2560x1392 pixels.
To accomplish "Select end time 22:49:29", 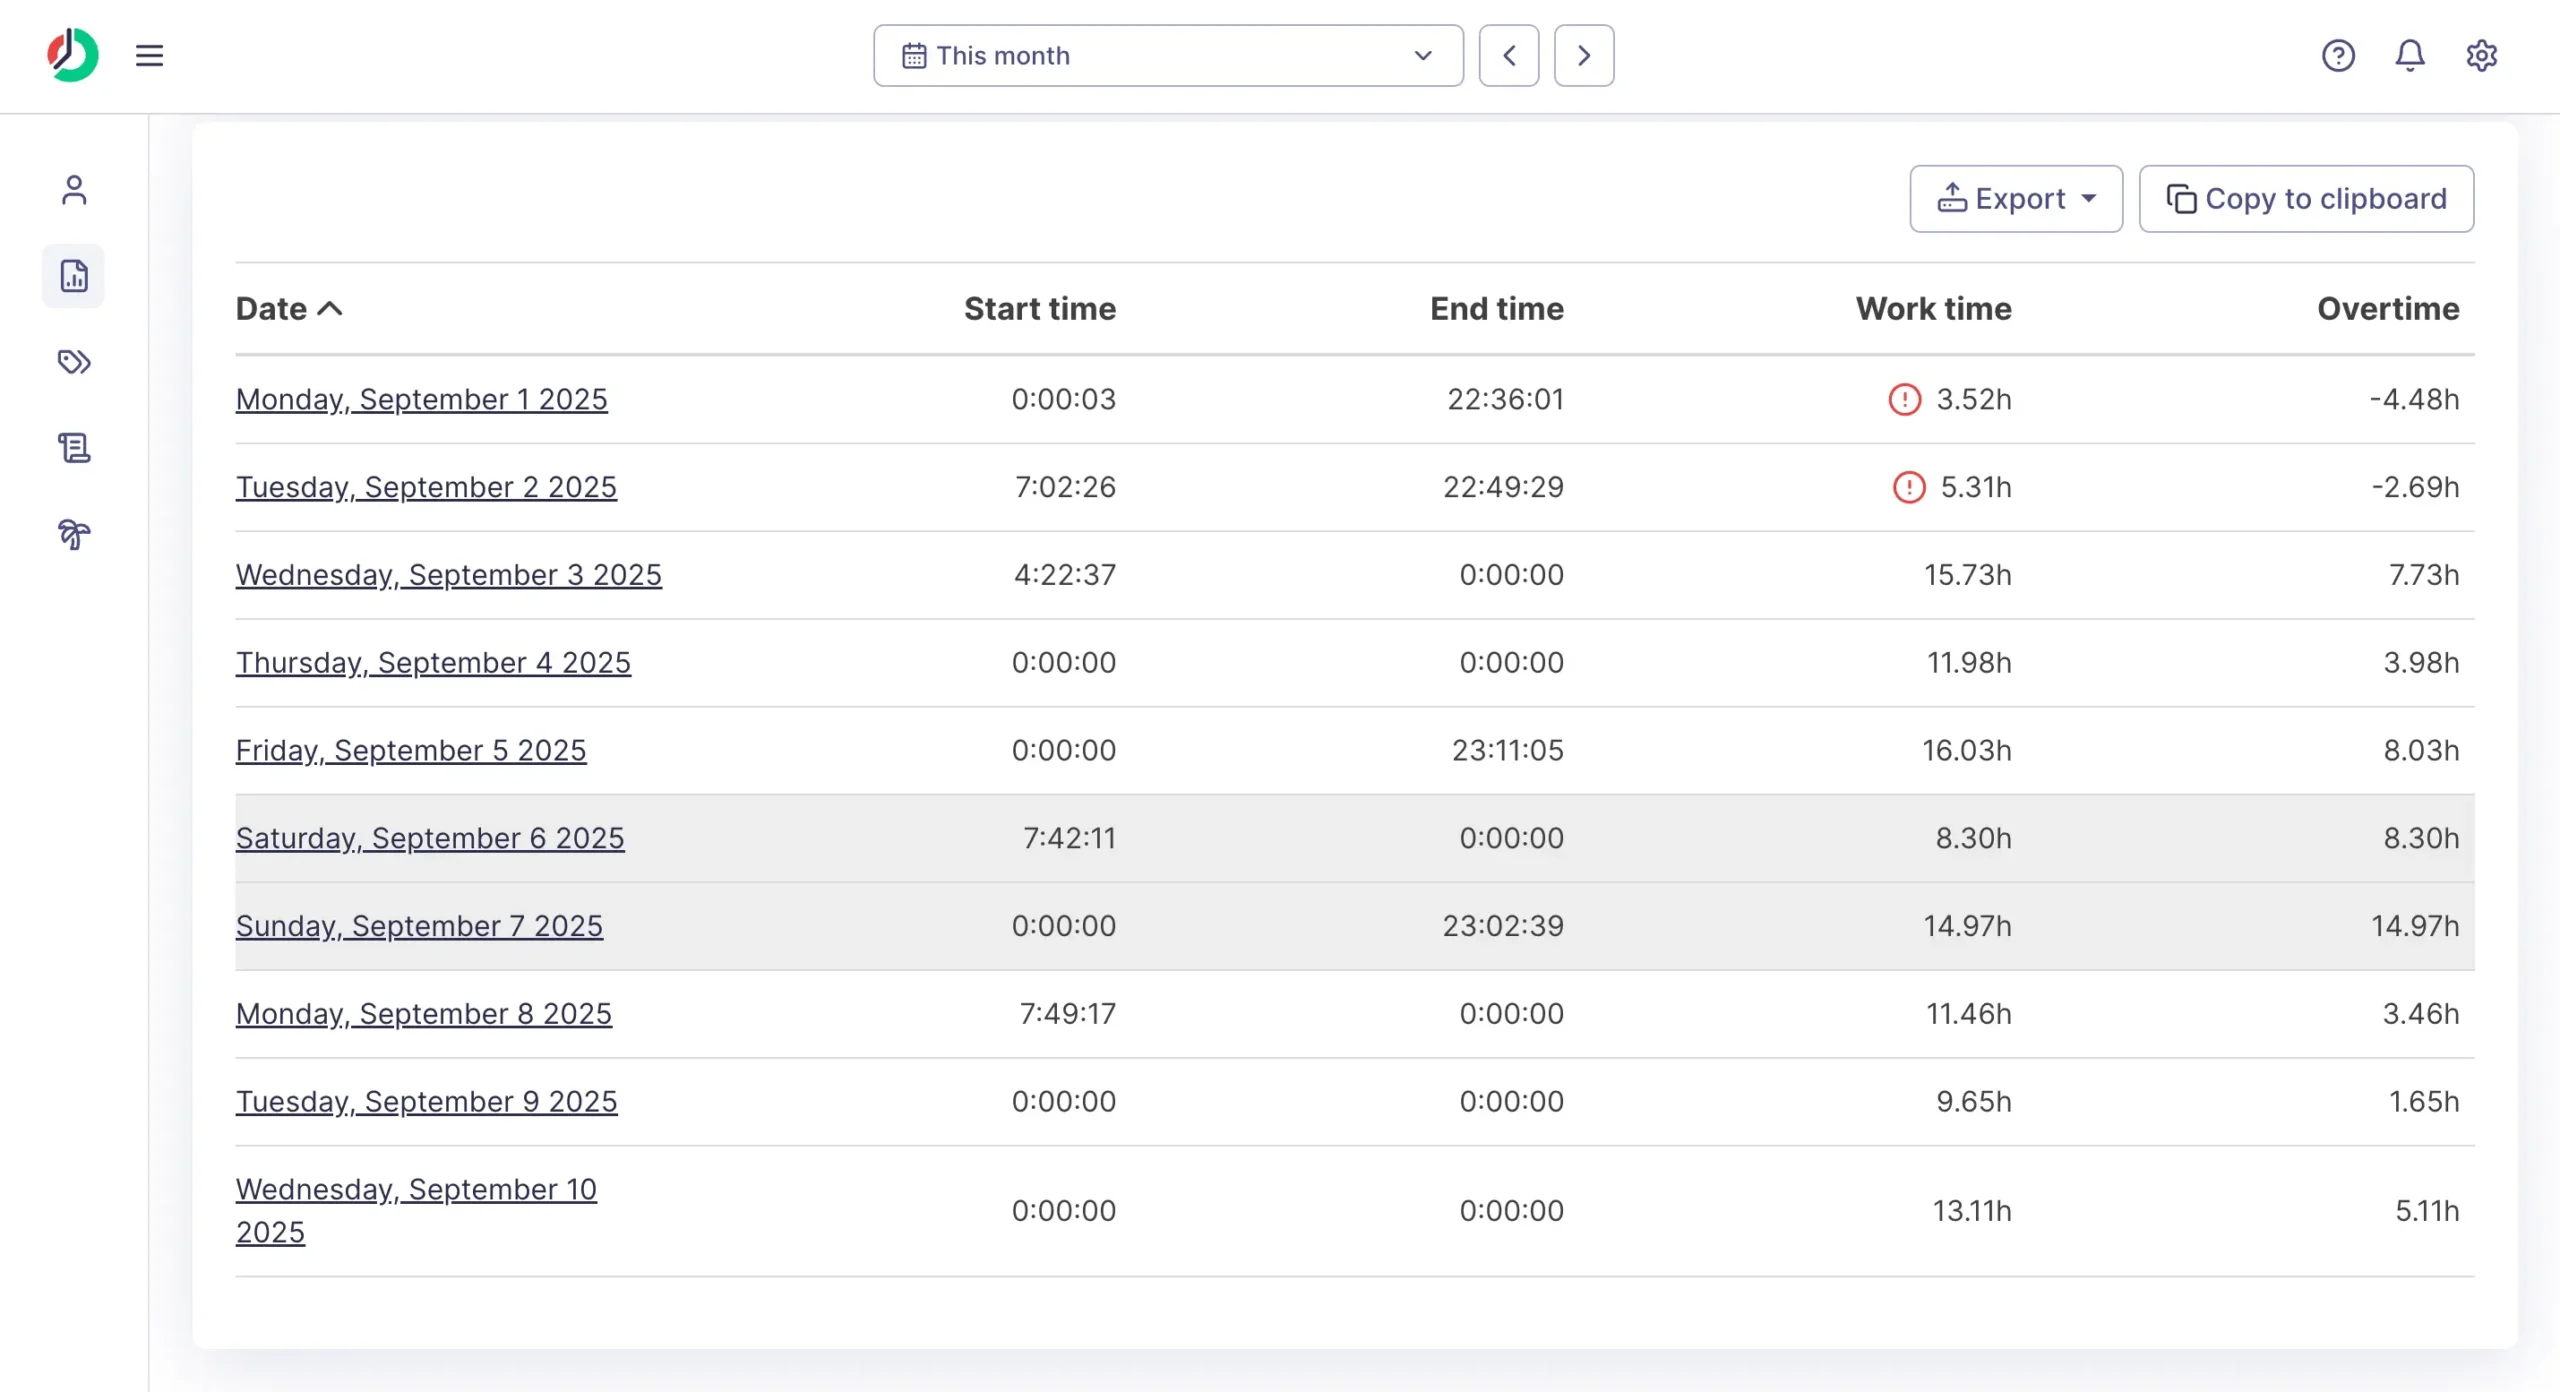I will click(1504, 487).
